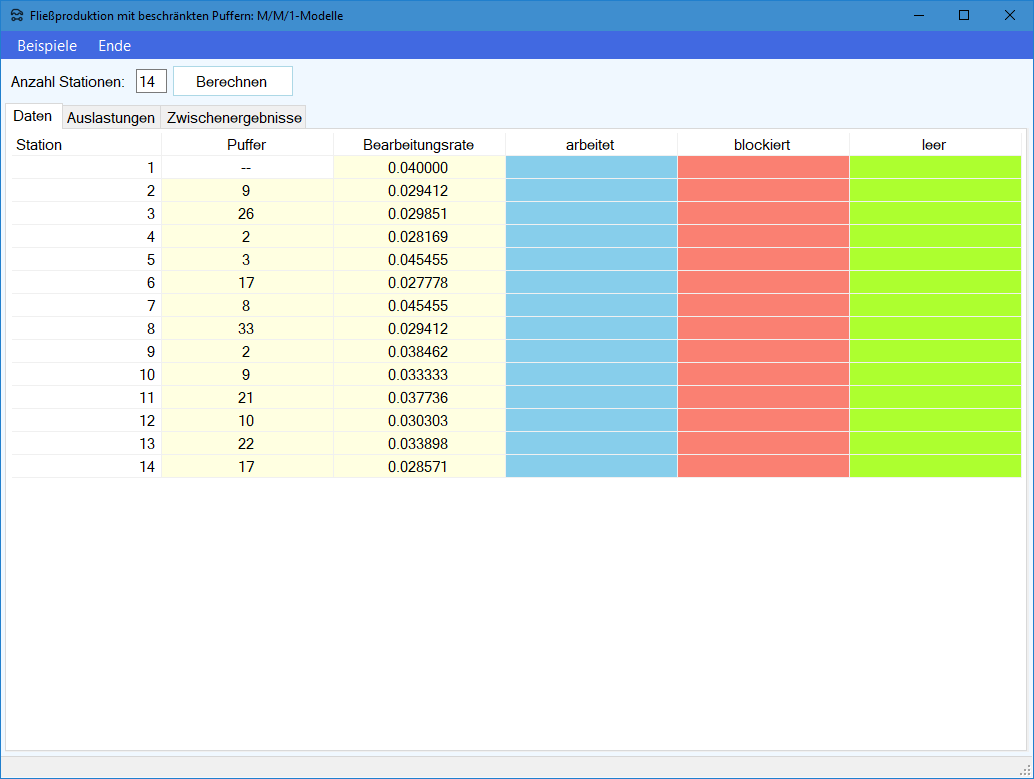The image size is (1034, 779).
Task: Switch to the Zwischenergebnisse tab
Action: coord(234,118)
